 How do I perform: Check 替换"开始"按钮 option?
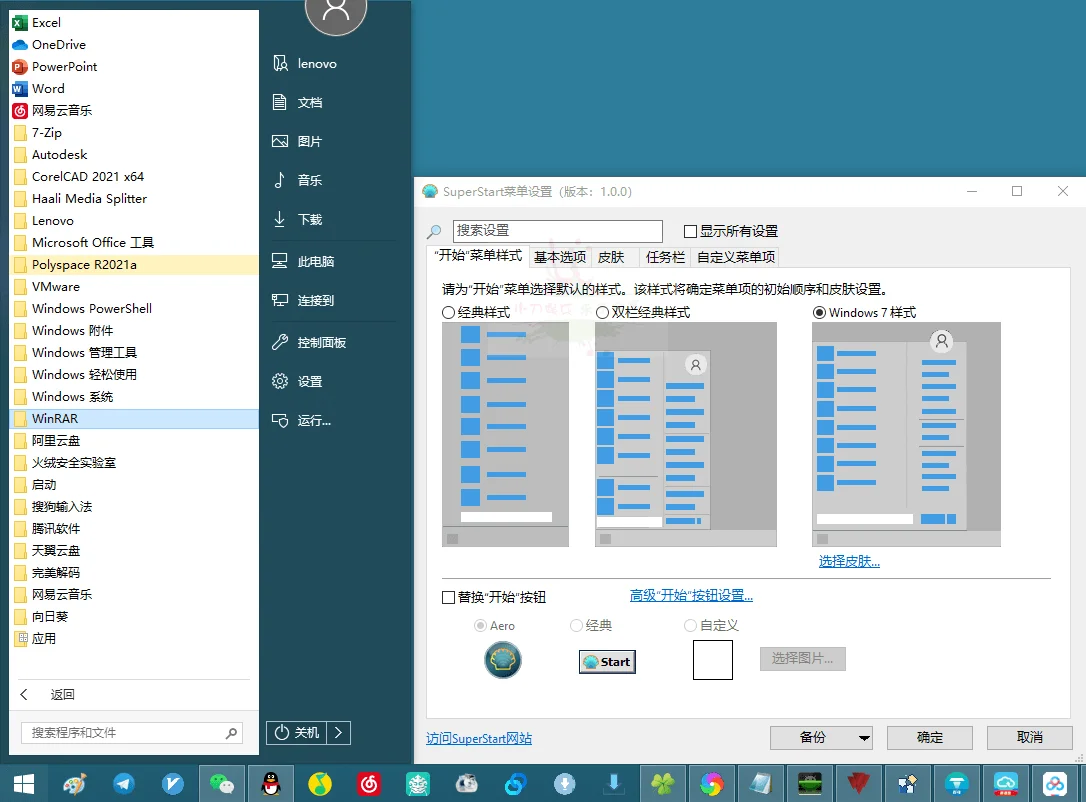coord(449,597)
